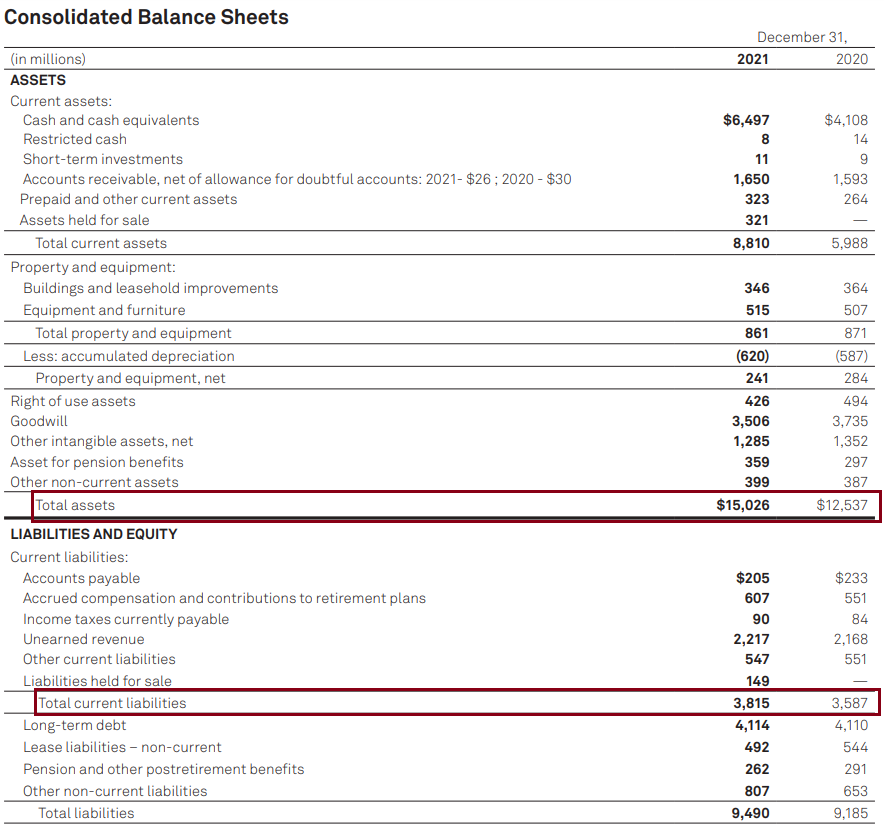Click the Cash and cash equivalents label
The image size is (884, 828).
pyautogui.click(x=111, y=120)
